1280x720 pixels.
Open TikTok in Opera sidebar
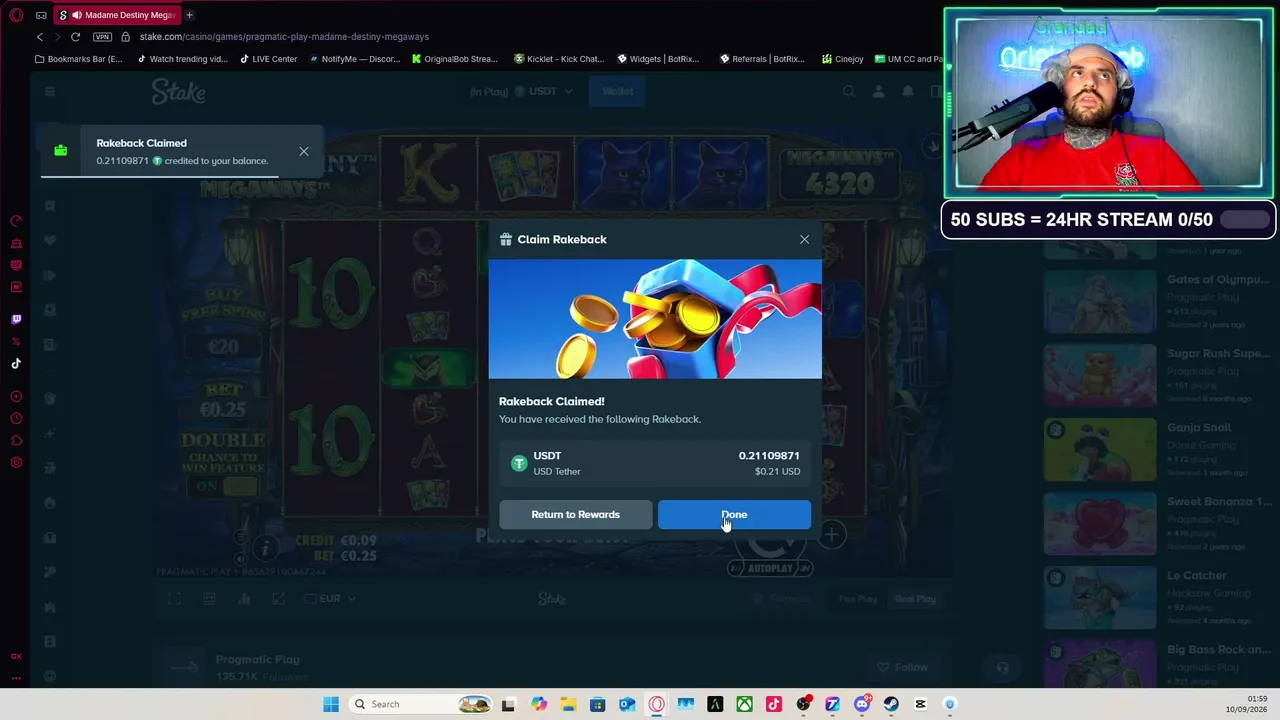point(16,364)
